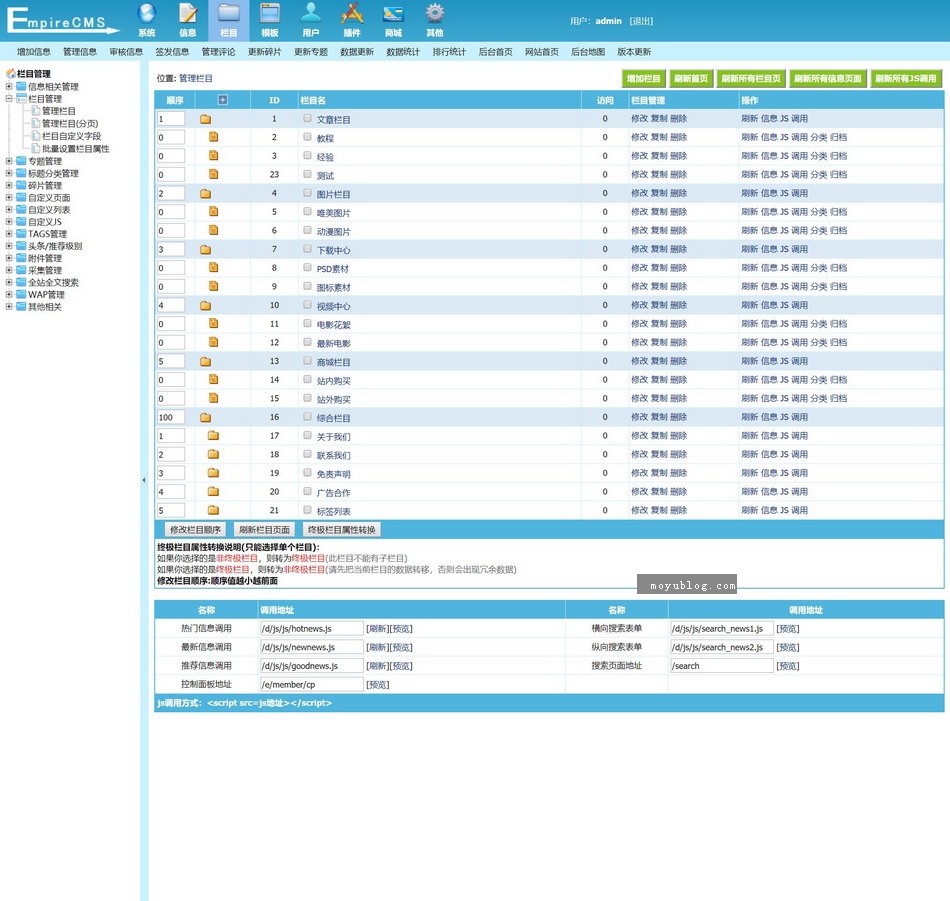Viewport: 950px width, 901px height.
Task: Click the 栏目管理 home icon in sidebar
Action: [11, 73]
